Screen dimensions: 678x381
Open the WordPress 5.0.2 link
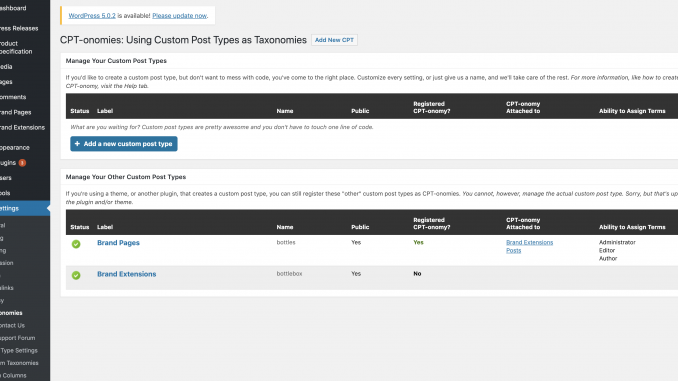pos(92,16)
